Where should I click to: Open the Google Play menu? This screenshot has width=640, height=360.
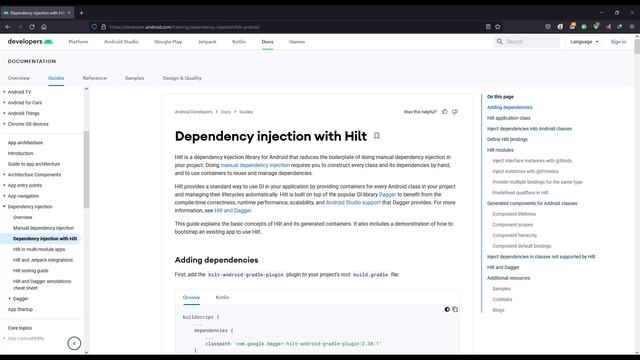(x=168, y=42)
